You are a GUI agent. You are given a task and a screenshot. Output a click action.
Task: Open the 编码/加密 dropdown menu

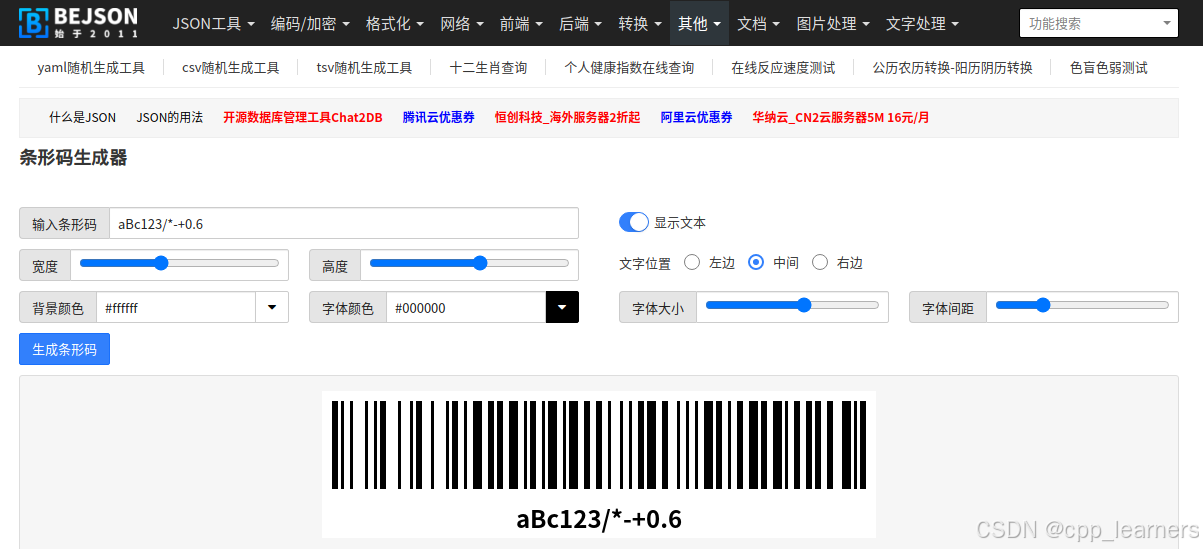[x=309, y=23]
